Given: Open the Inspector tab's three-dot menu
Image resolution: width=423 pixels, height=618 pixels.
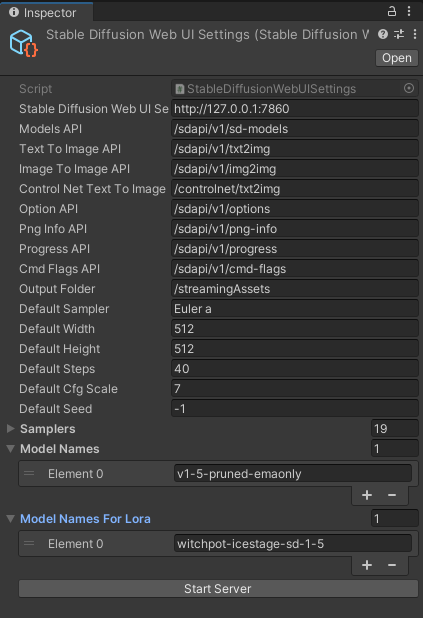Looking at the screenshot, I should coord(409,11).
